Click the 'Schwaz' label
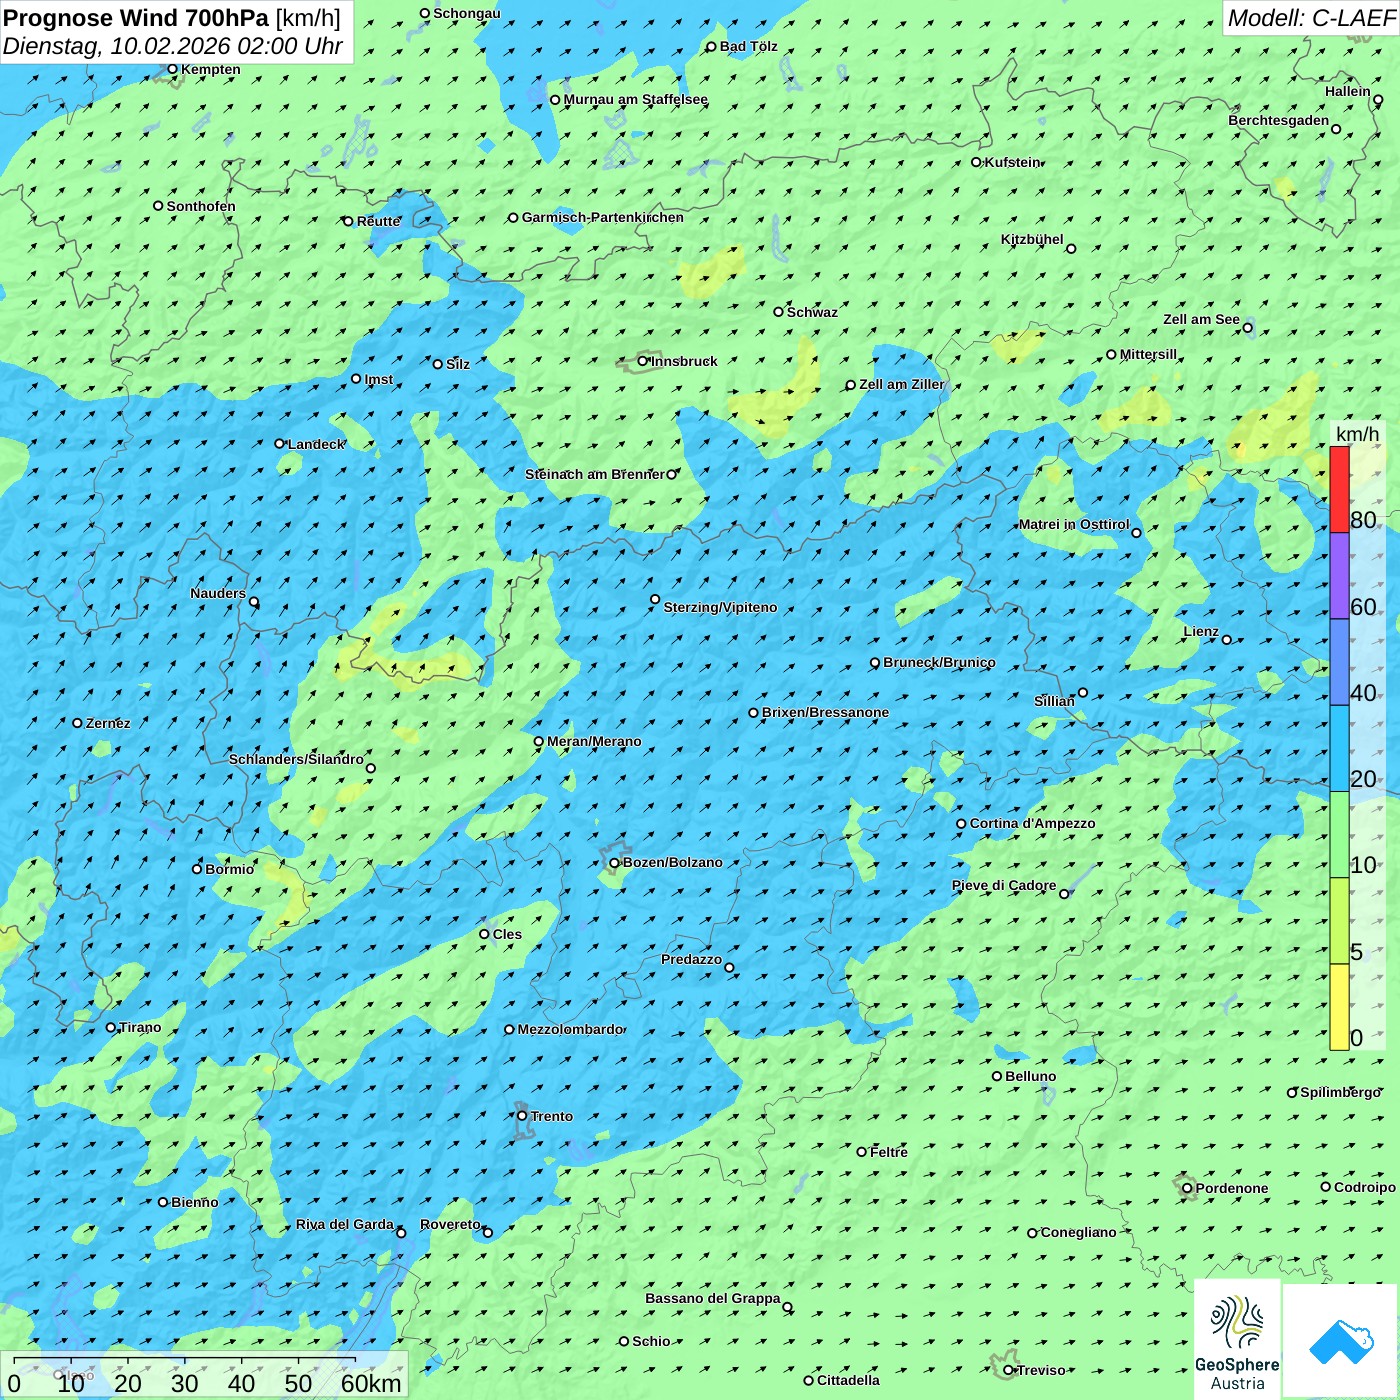Screen dimensions: 1400x1400 pos(812,312)
